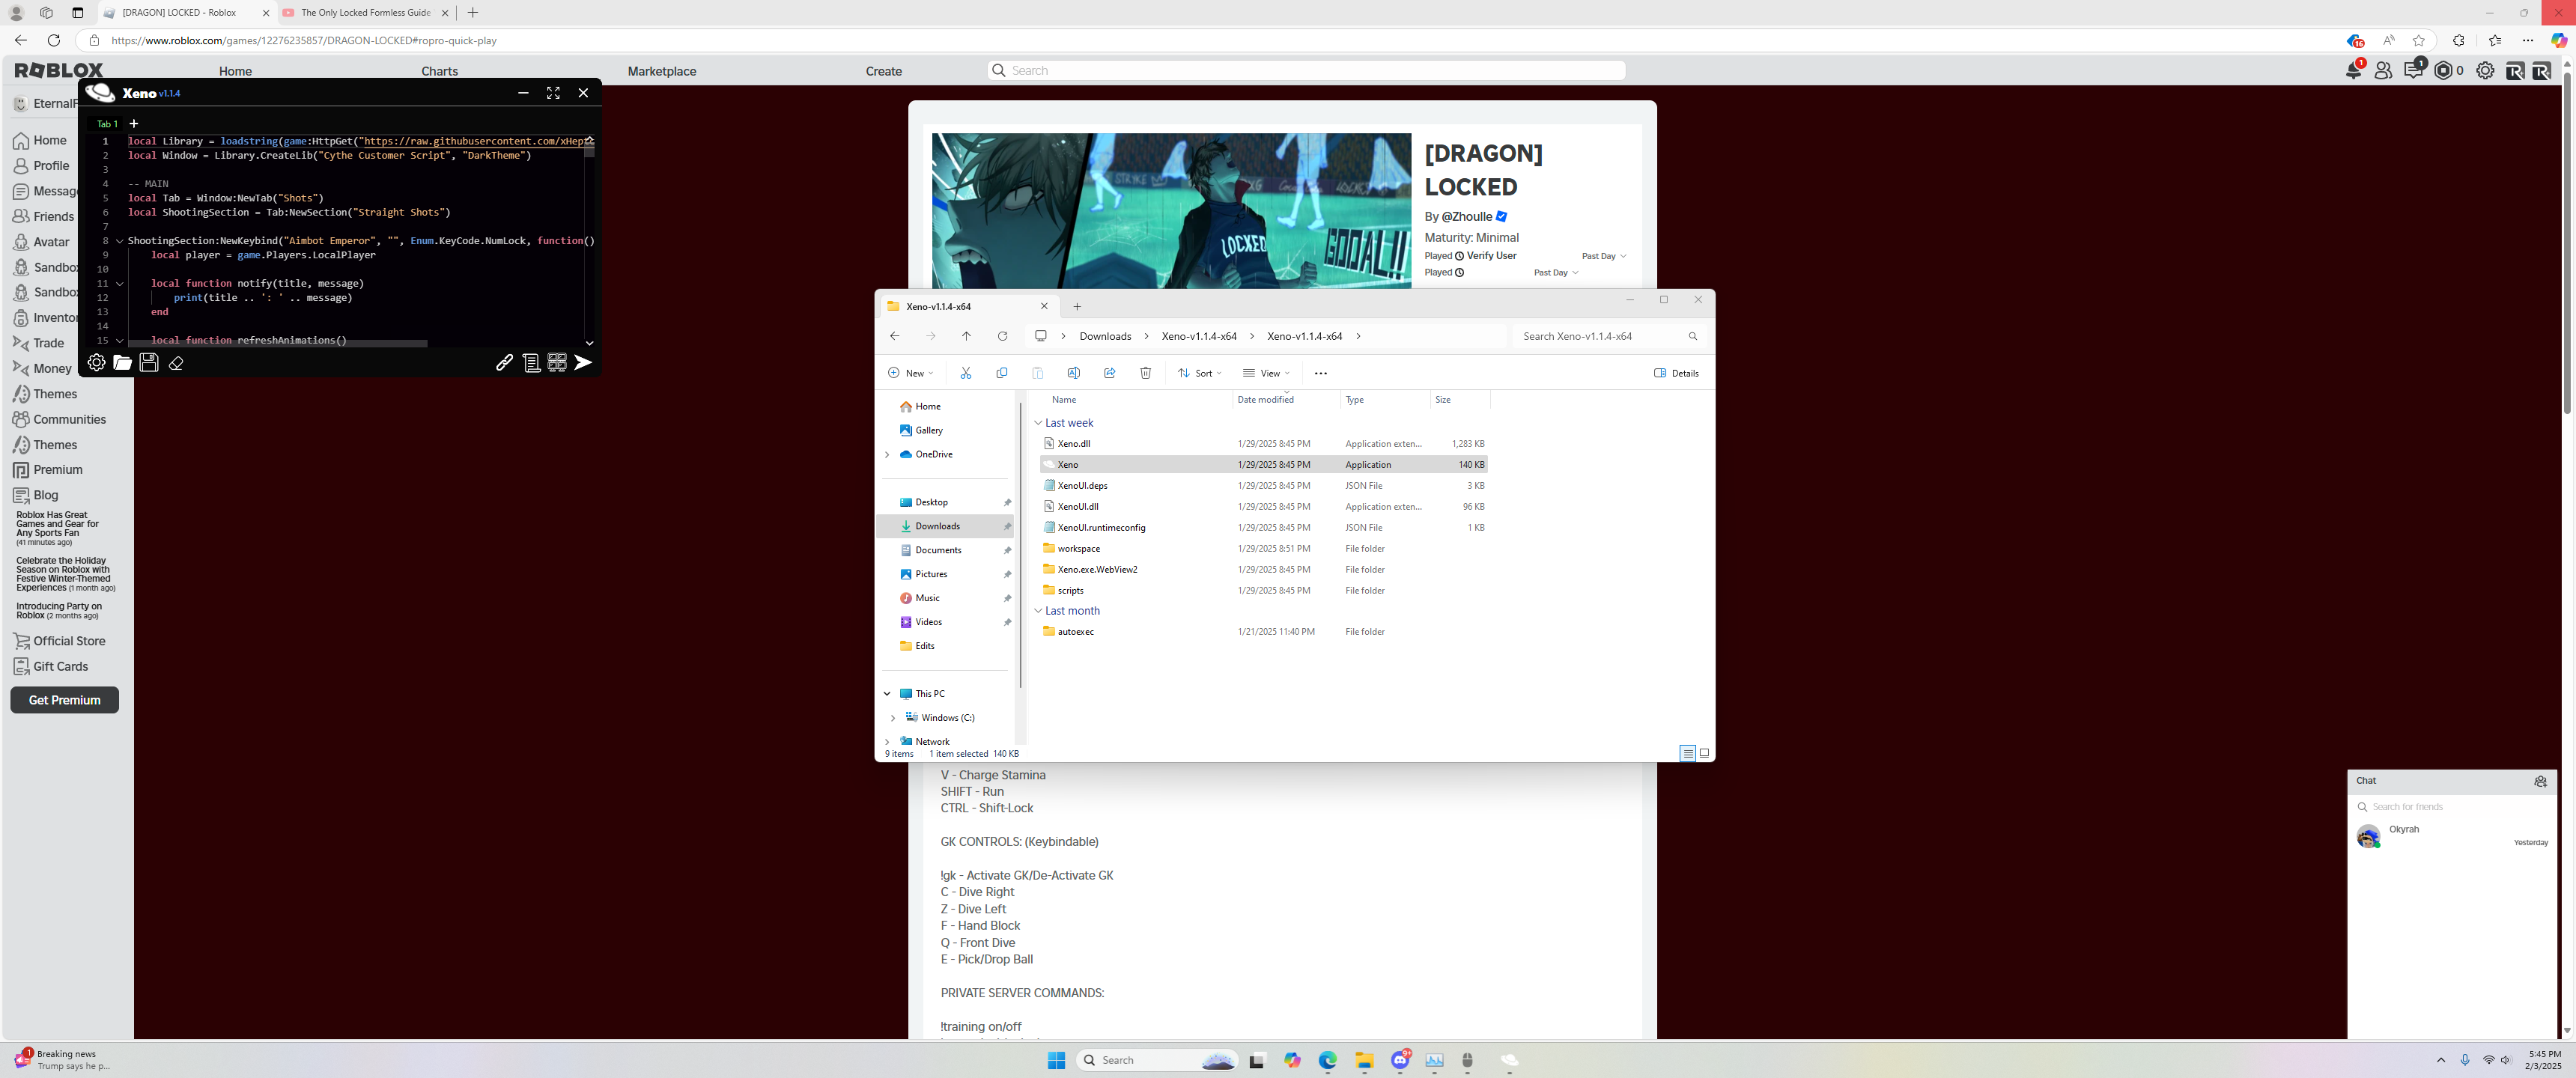The height and width of the screenshot is (1078, 2576).
Task: Clear the editor with the eraser icon
Action: pos(176,363)
